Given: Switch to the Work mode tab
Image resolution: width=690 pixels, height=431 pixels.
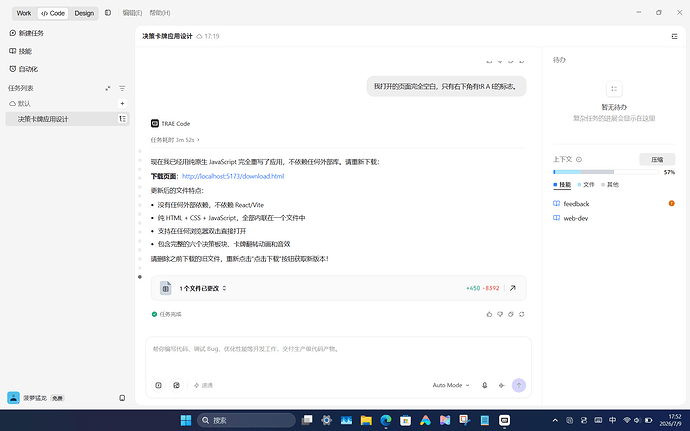Looking at the screenshot, I should [x=24, y=13].
